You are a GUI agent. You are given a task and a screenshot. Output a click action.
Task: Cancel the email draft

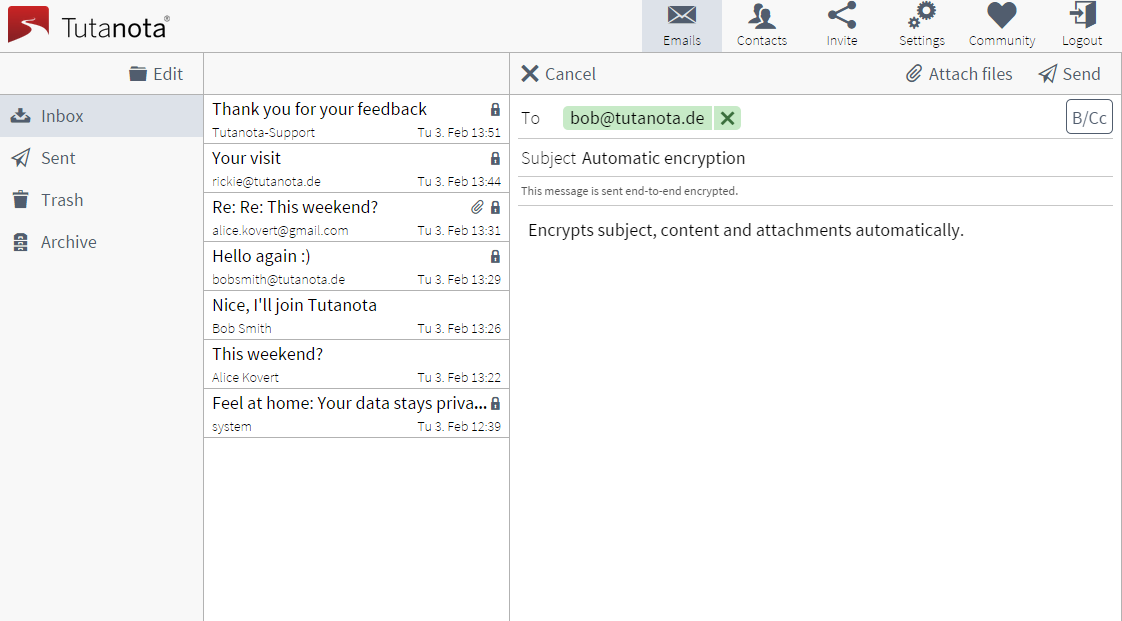coord(558,74)
